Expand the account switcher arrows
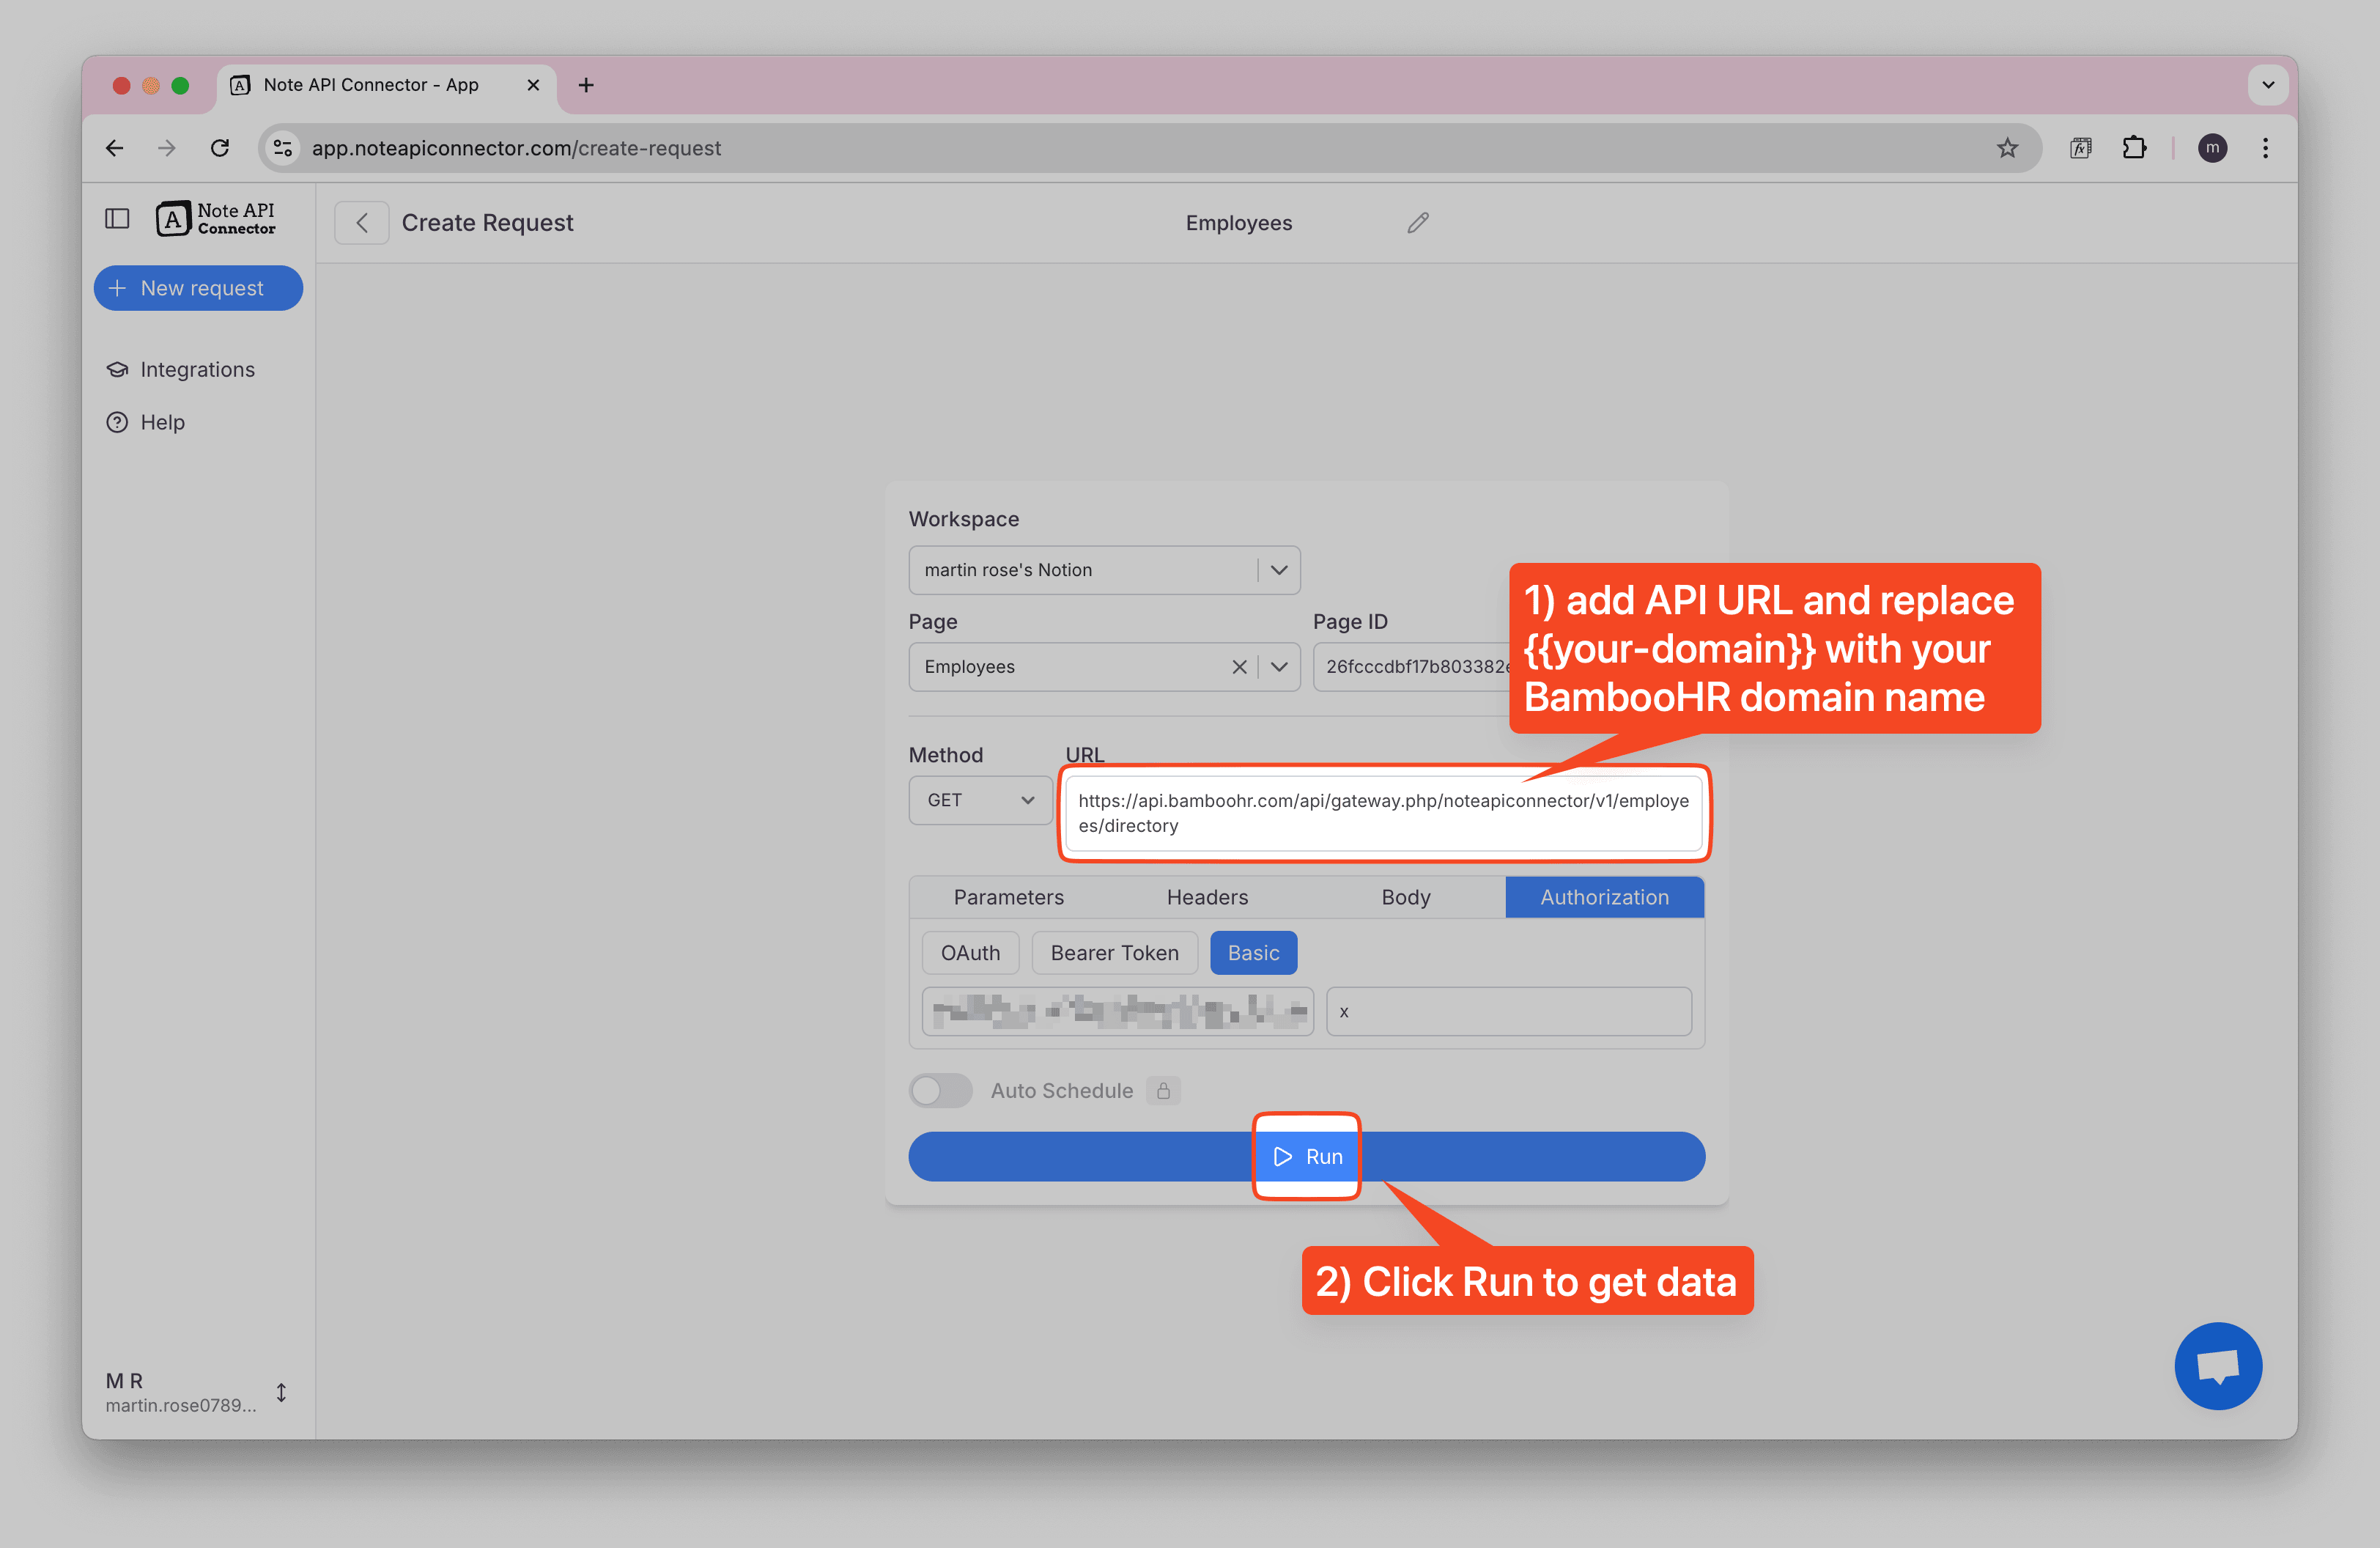This screenshot has height=1548, width=2380. coord(281,1392)
